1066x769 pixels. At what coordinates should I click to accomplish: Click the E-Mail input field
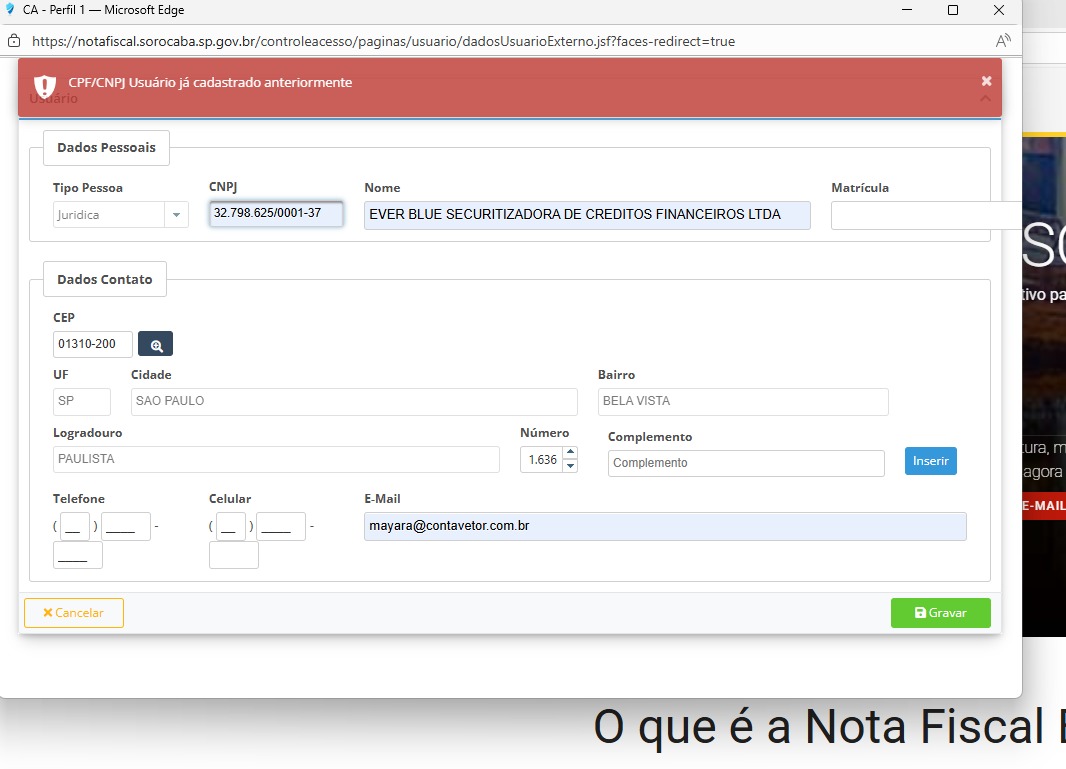click(x=665, y=527)
